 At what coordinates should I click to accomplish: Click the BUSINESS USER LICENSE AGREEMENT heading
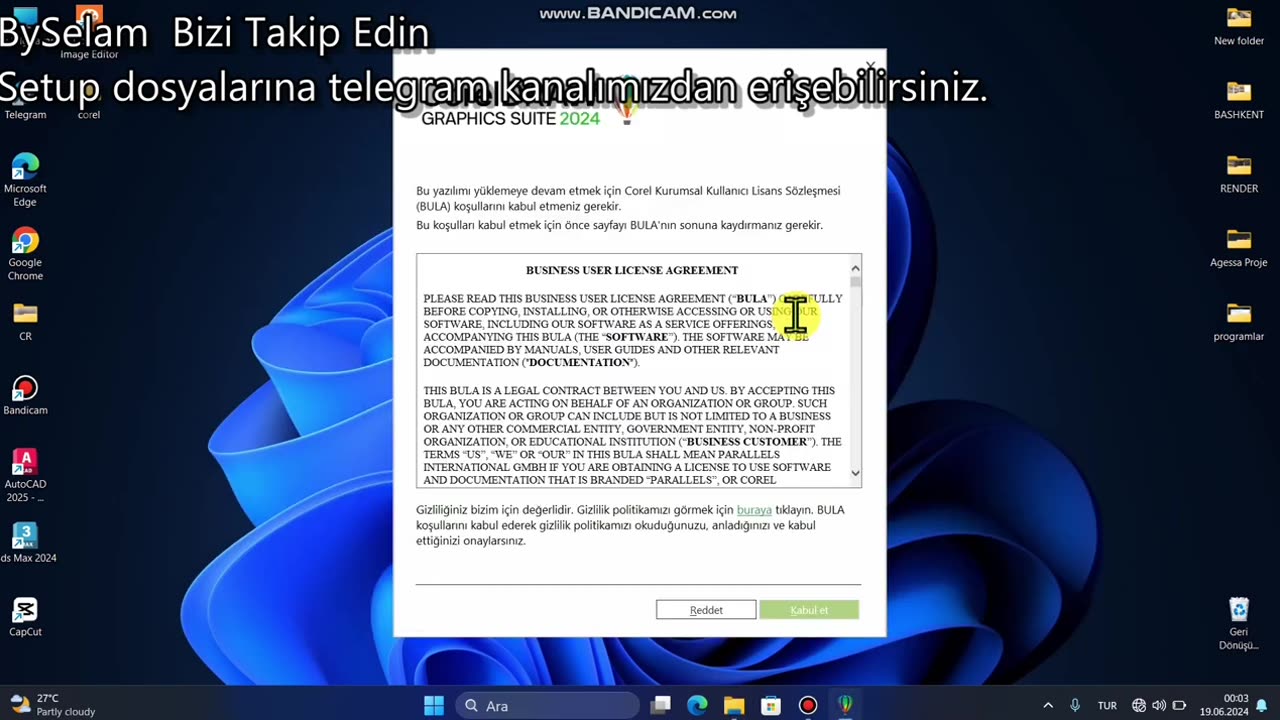click(x=632, y=270)
